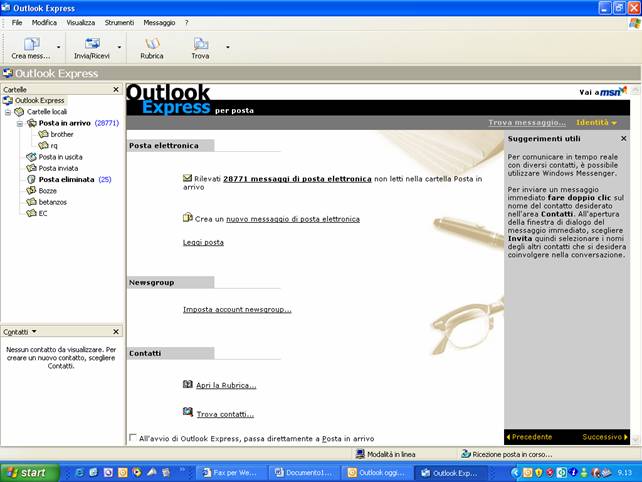Click the Ricezione posta in corso status icon

pos(466,454)
